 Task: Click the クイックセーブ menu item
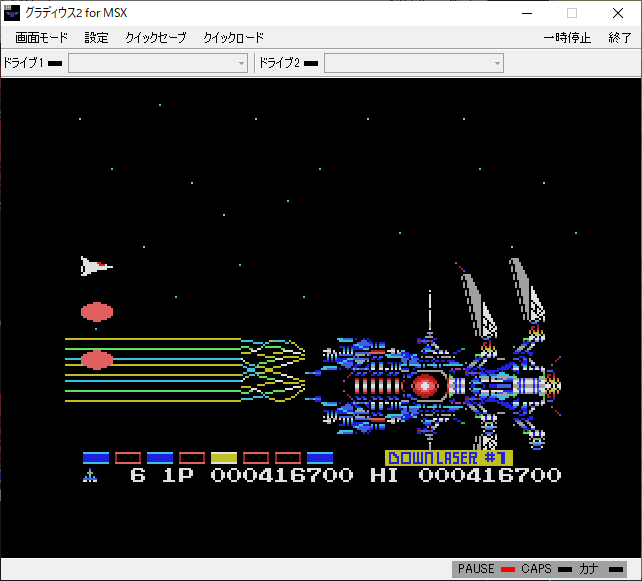point(156,38)
